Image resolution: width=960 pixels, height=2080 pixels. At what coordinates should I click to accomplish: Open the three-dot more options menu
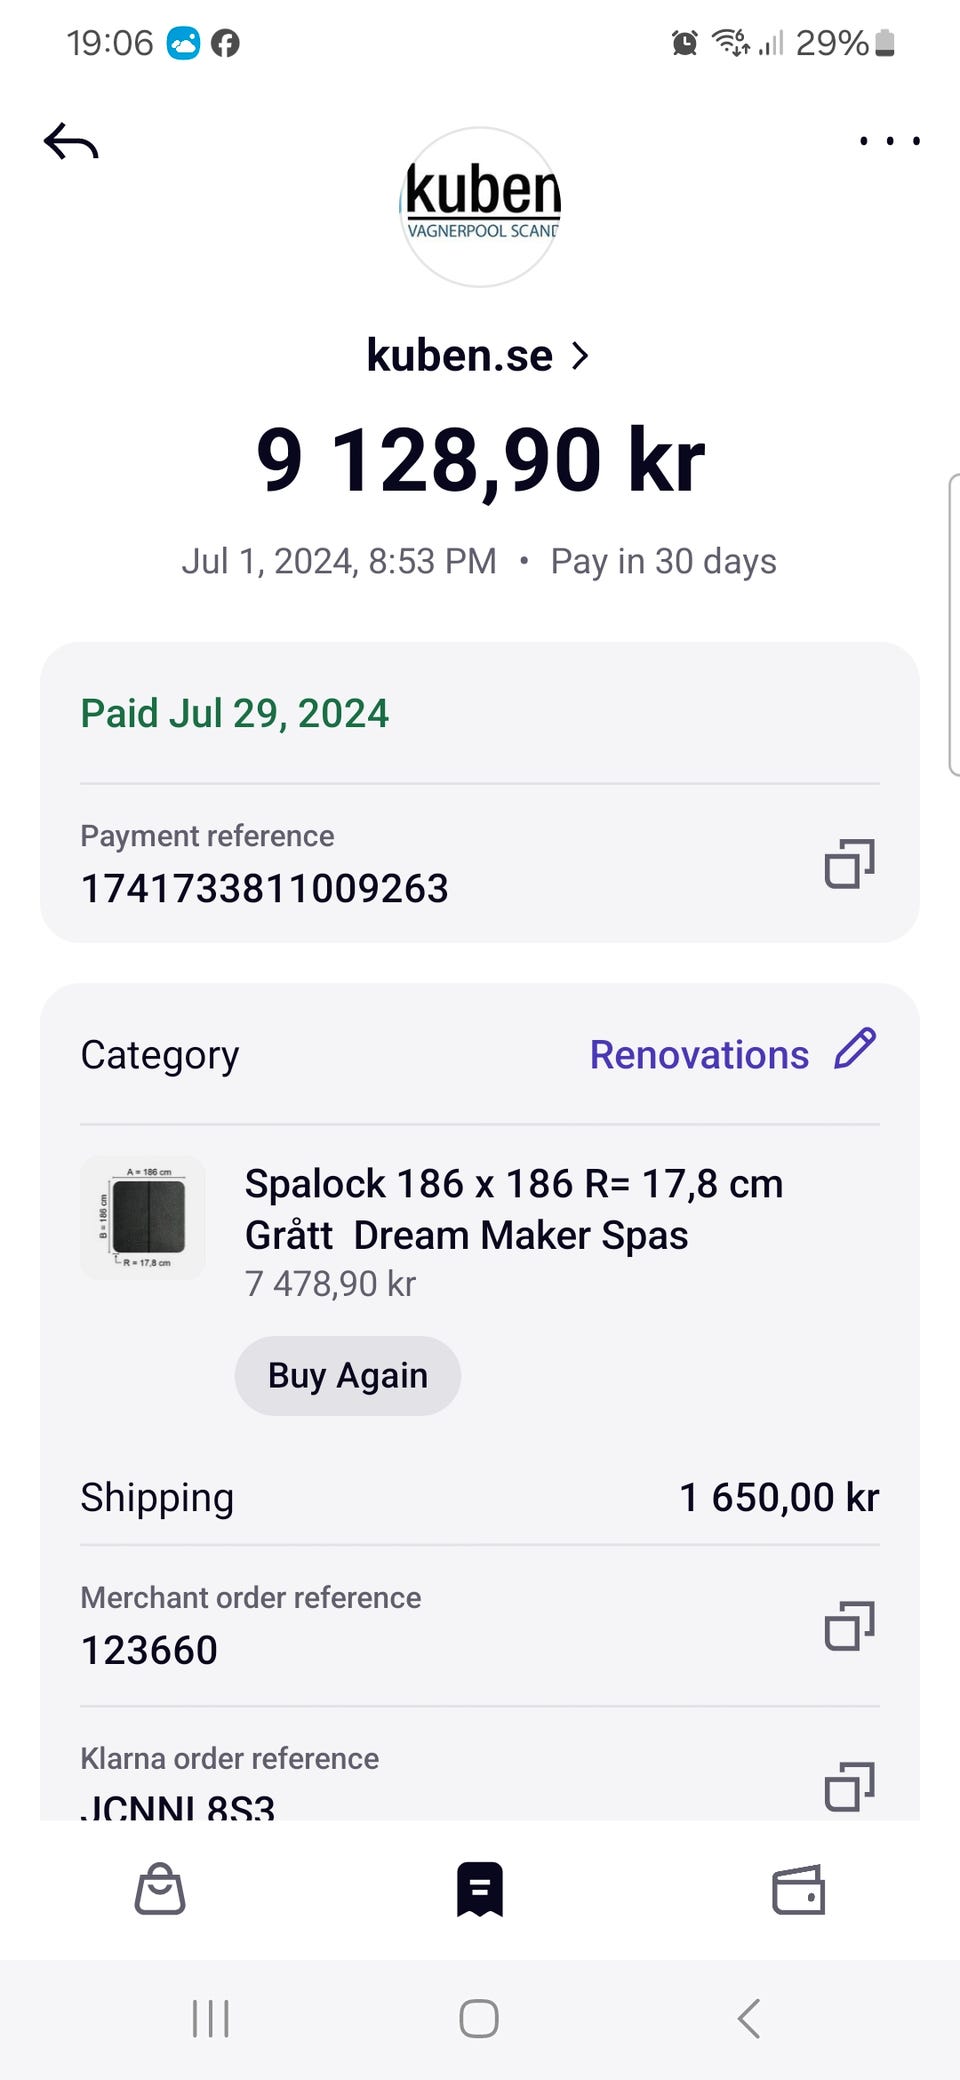(889, 141)
